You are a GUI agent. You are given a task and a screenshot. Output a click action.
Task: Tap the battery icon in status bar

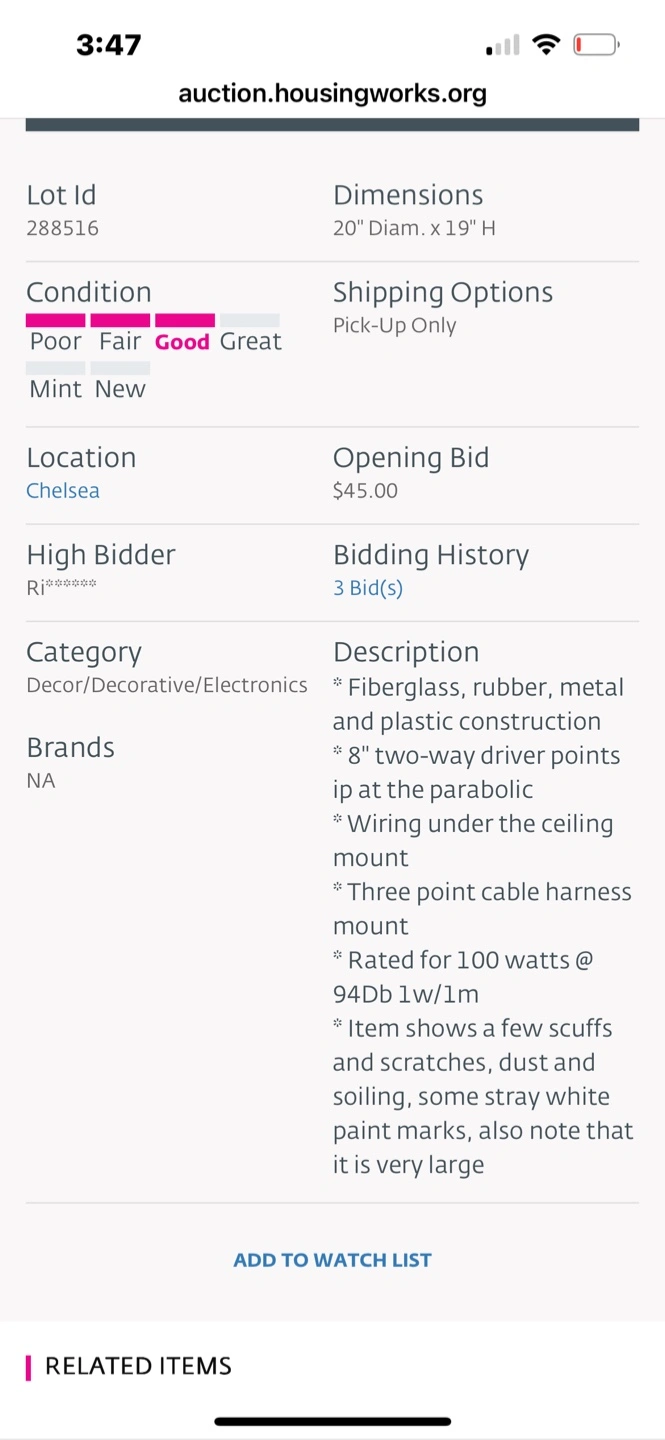click(597, 45)
